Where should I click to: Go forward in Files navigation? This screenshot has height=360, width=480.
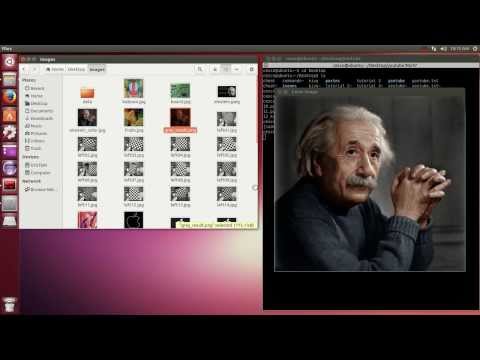coord(34,69)
